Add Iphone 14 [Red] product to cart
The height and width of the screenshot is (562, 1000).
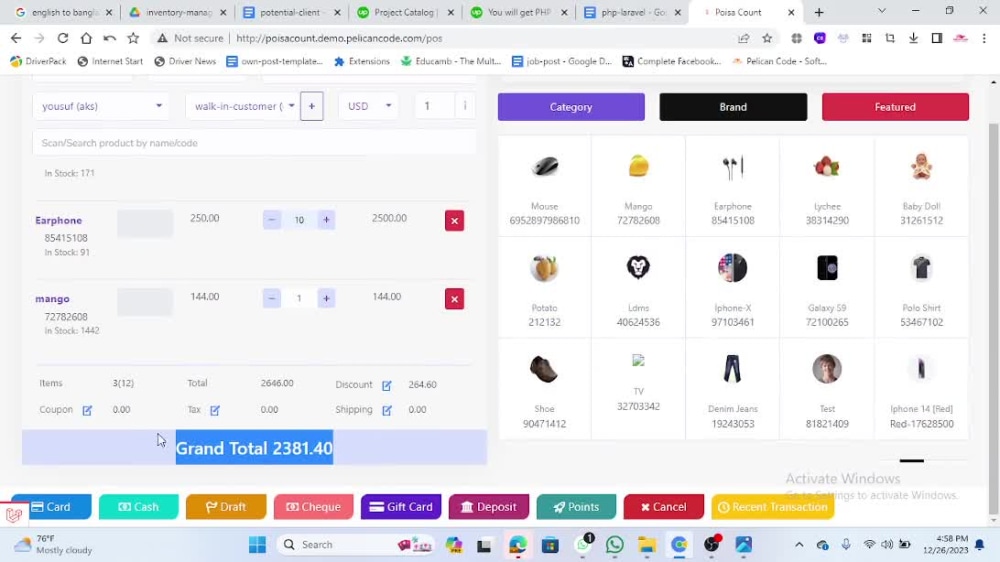coord(922,389)
